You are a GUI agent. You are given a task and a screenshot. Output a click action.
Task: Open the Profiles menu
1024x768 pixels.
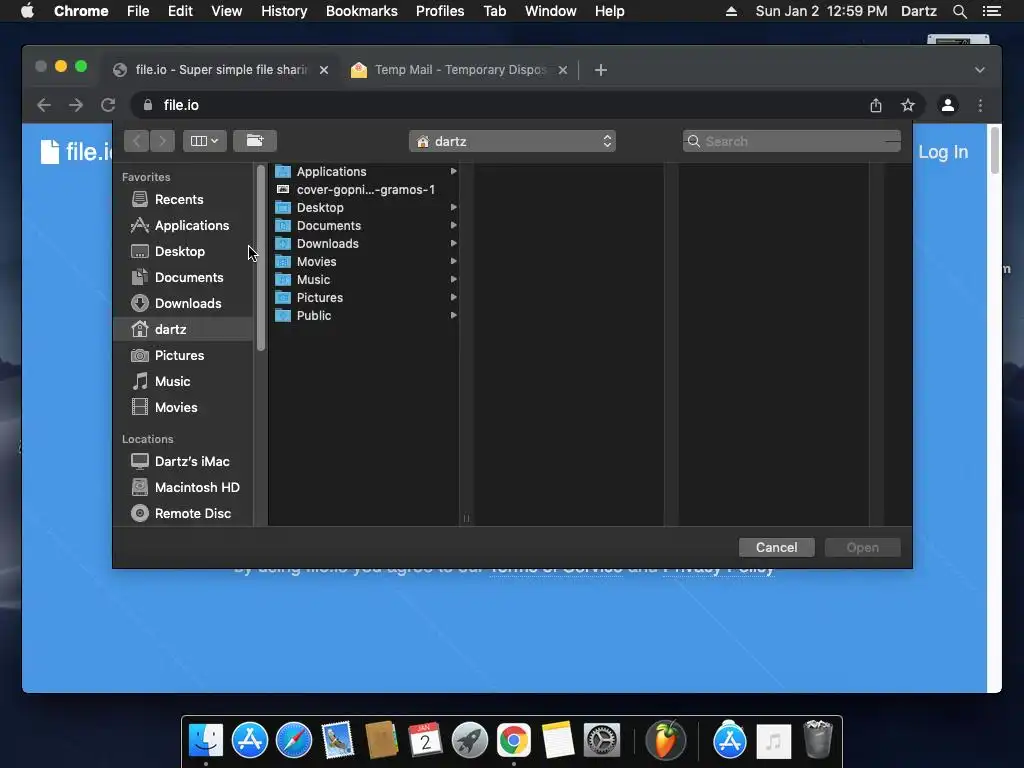click(440, 11)
